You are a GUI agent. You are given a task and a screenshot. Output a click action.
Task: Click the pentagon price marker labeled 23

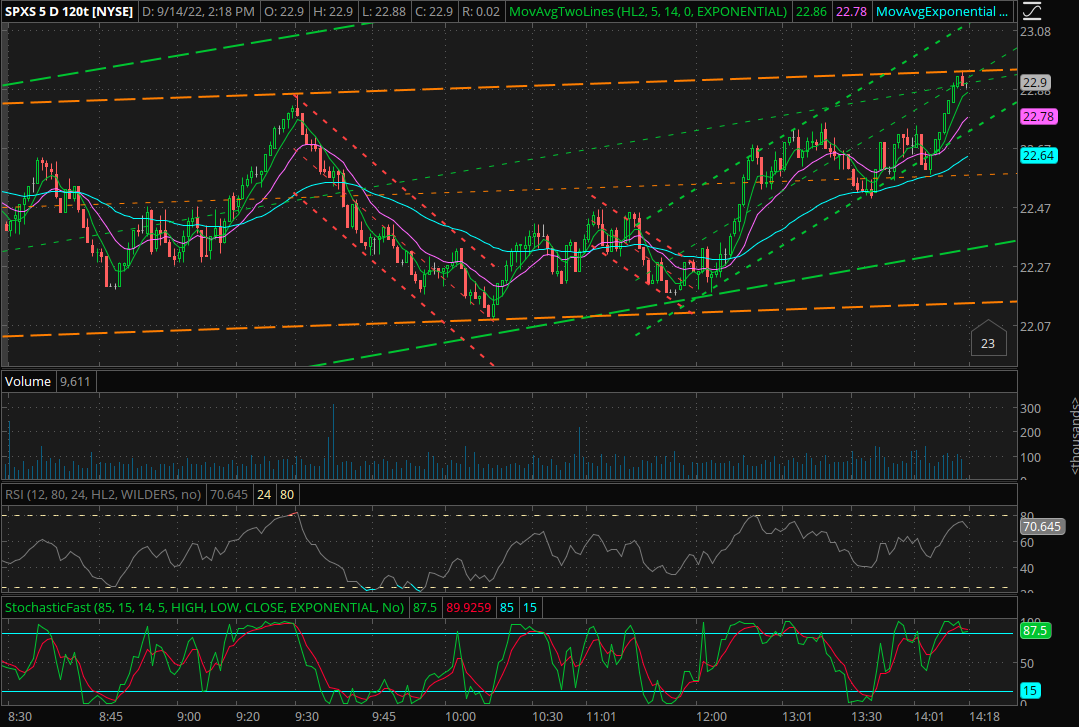987,340
